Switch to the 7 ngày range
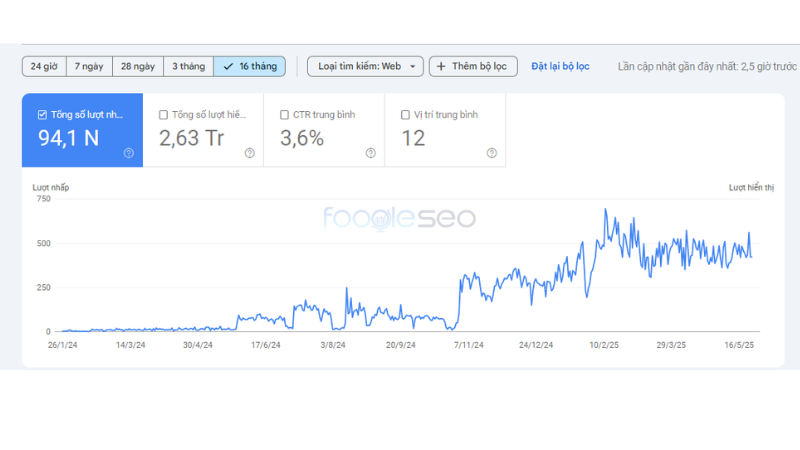This screenshot has height=450, width=800. coord(89,66)
